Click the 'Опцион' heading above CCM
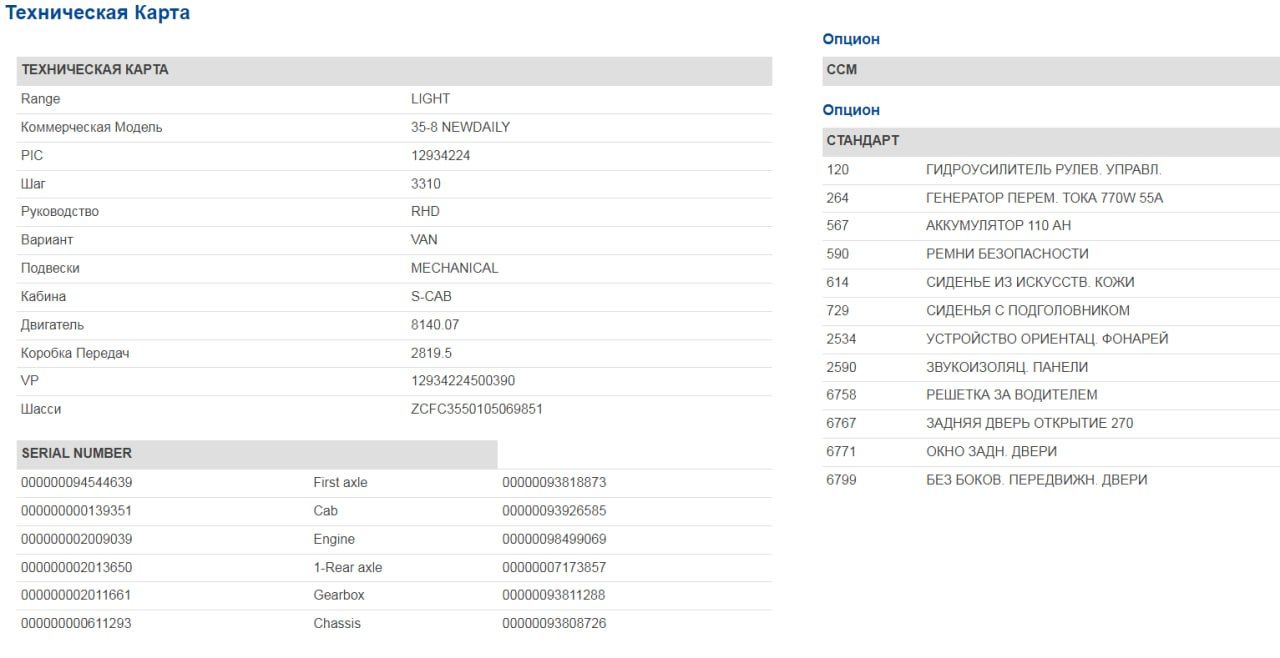The width and height of the screenshot is (1280, 658). click(851, 39)
